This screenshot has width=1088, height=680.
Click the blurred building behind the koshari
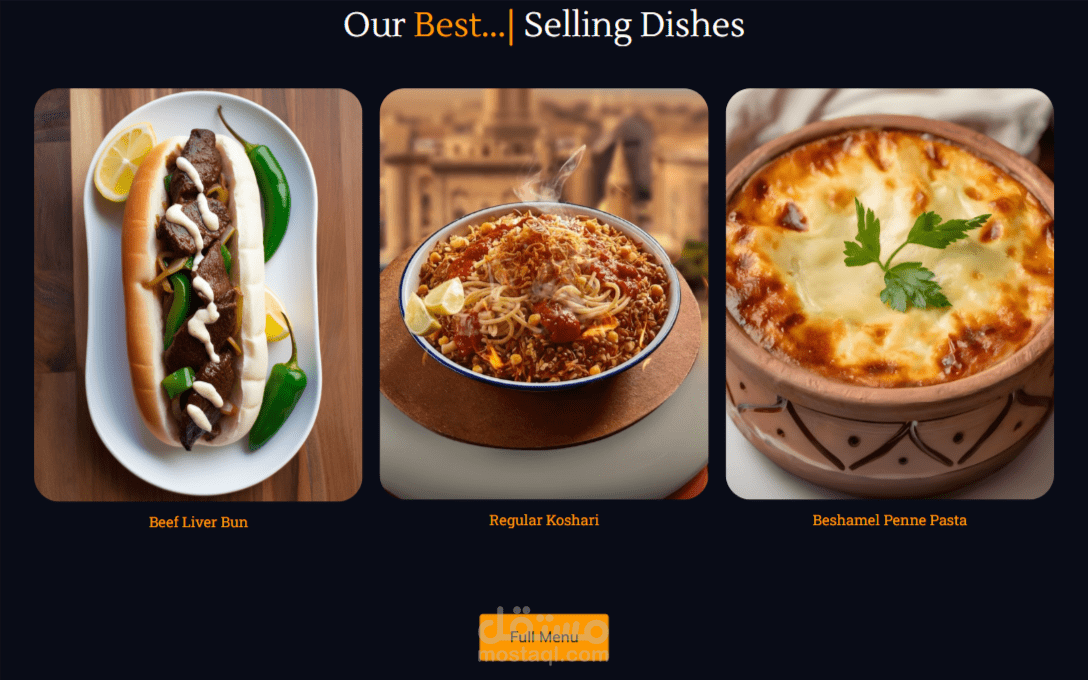tap(543, 160)
